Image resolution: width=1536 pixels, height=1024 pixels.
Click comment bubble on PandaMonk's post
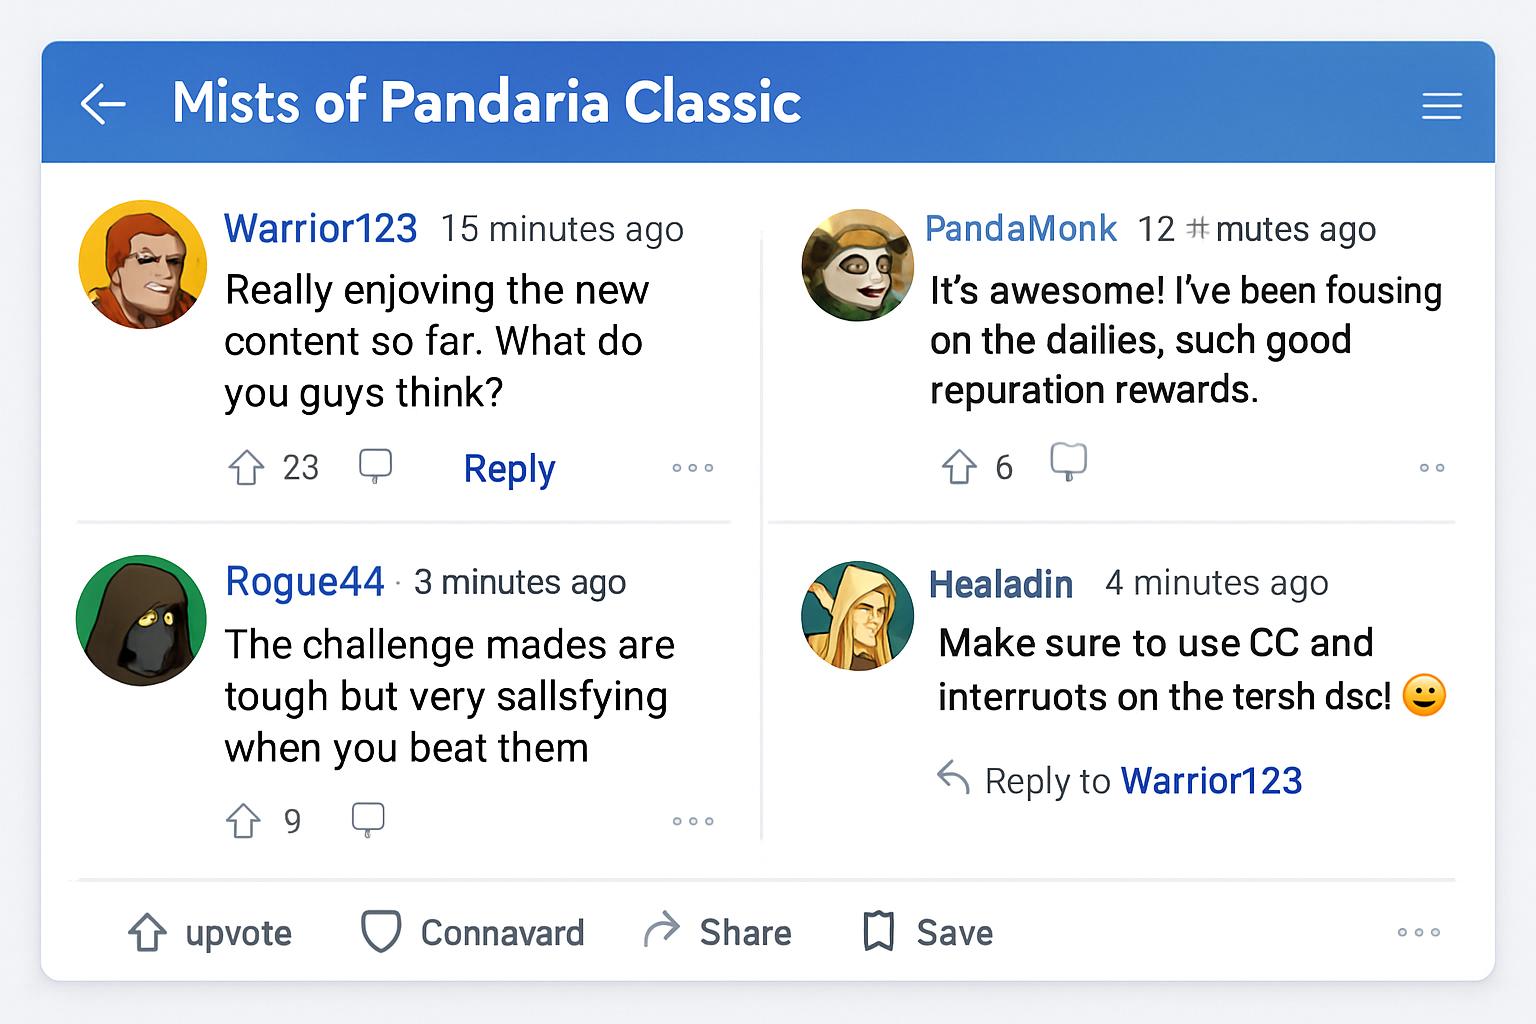click(x=1068, y=461)
